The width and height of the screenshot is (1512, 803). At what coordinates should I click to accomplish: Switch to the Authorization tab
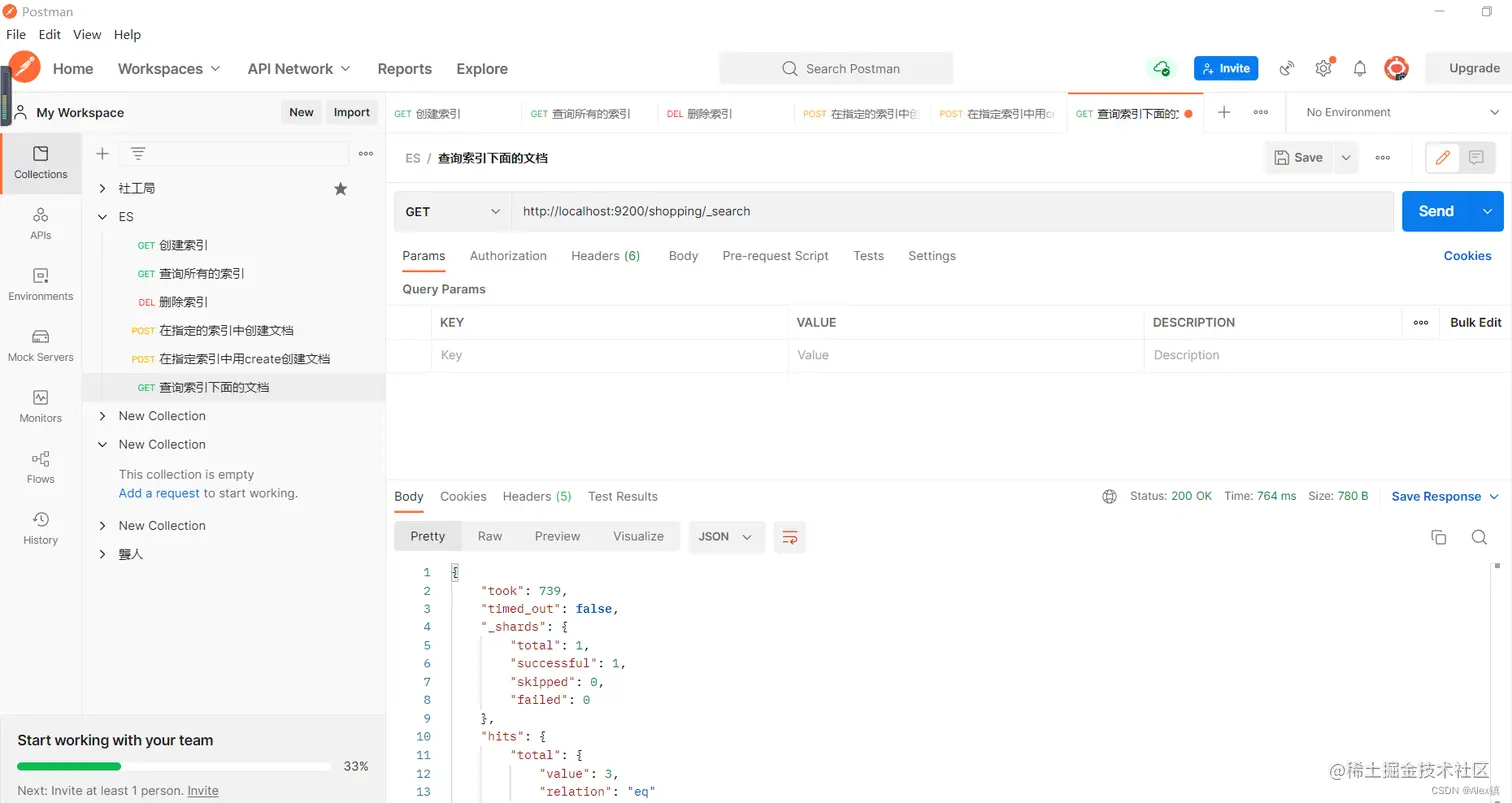coord(508,255)
